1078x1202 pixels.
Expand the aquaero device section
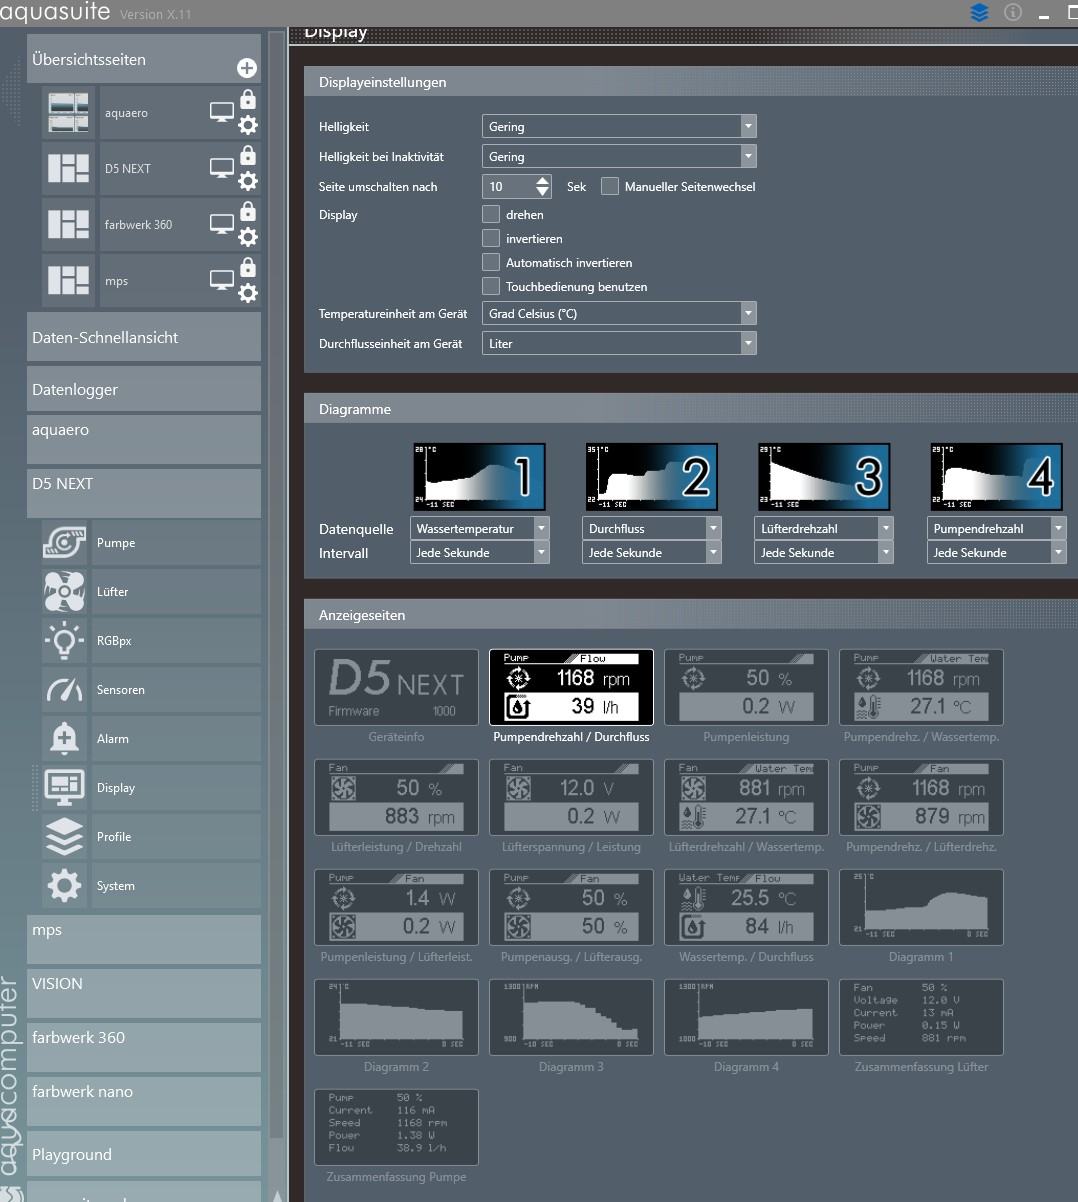click(x=144, y=440)
